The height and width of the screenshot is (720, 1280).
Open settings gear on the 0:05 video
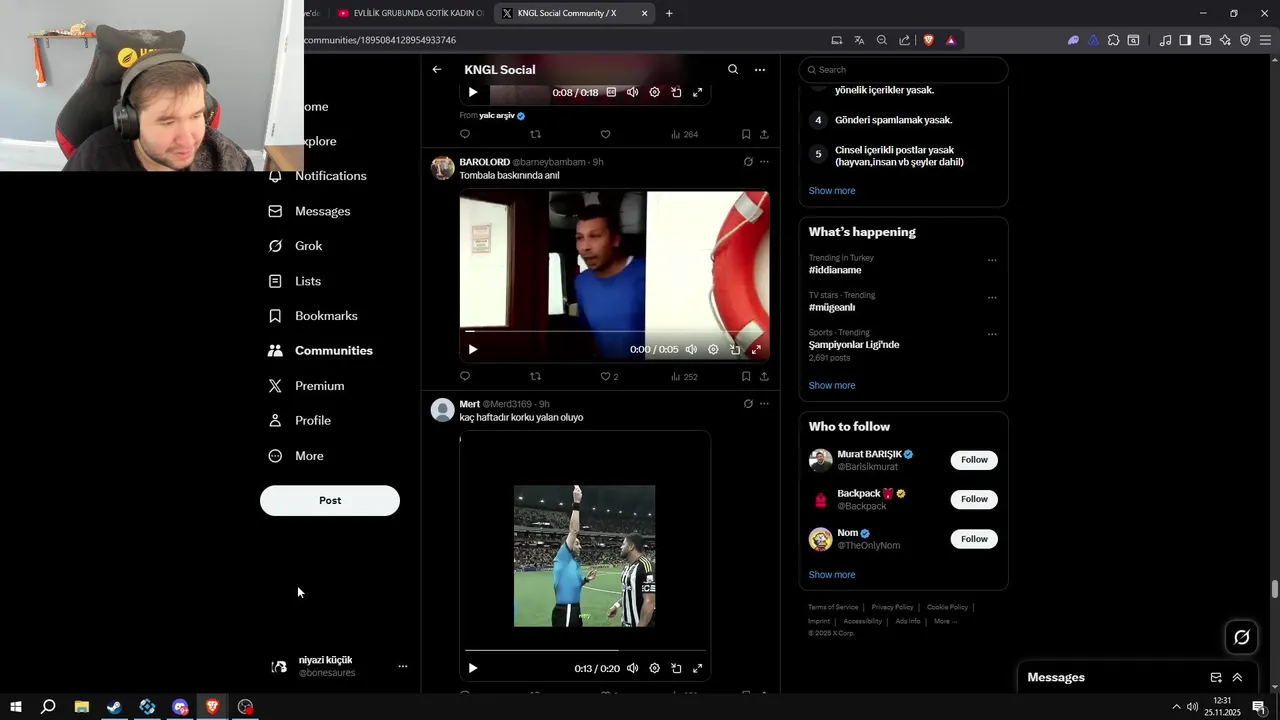click(x=713, y=349)
